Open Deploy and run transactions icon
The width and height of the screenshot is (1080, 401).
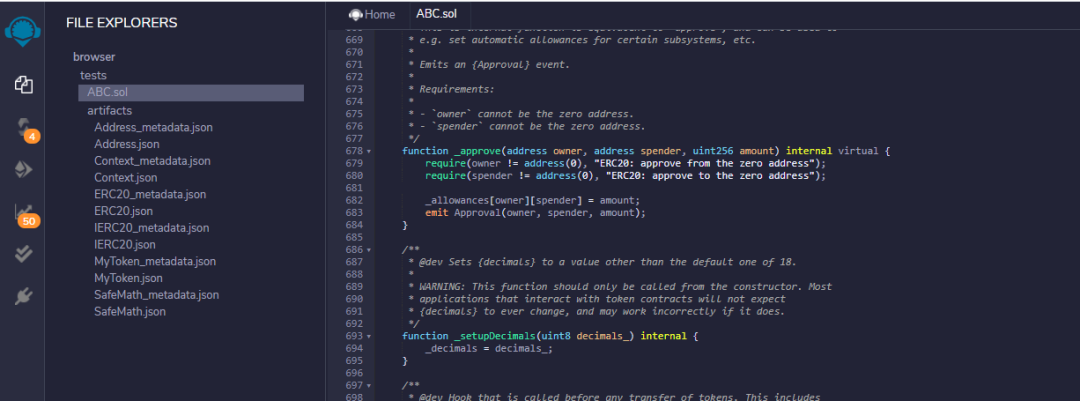(x=23, y=169)
